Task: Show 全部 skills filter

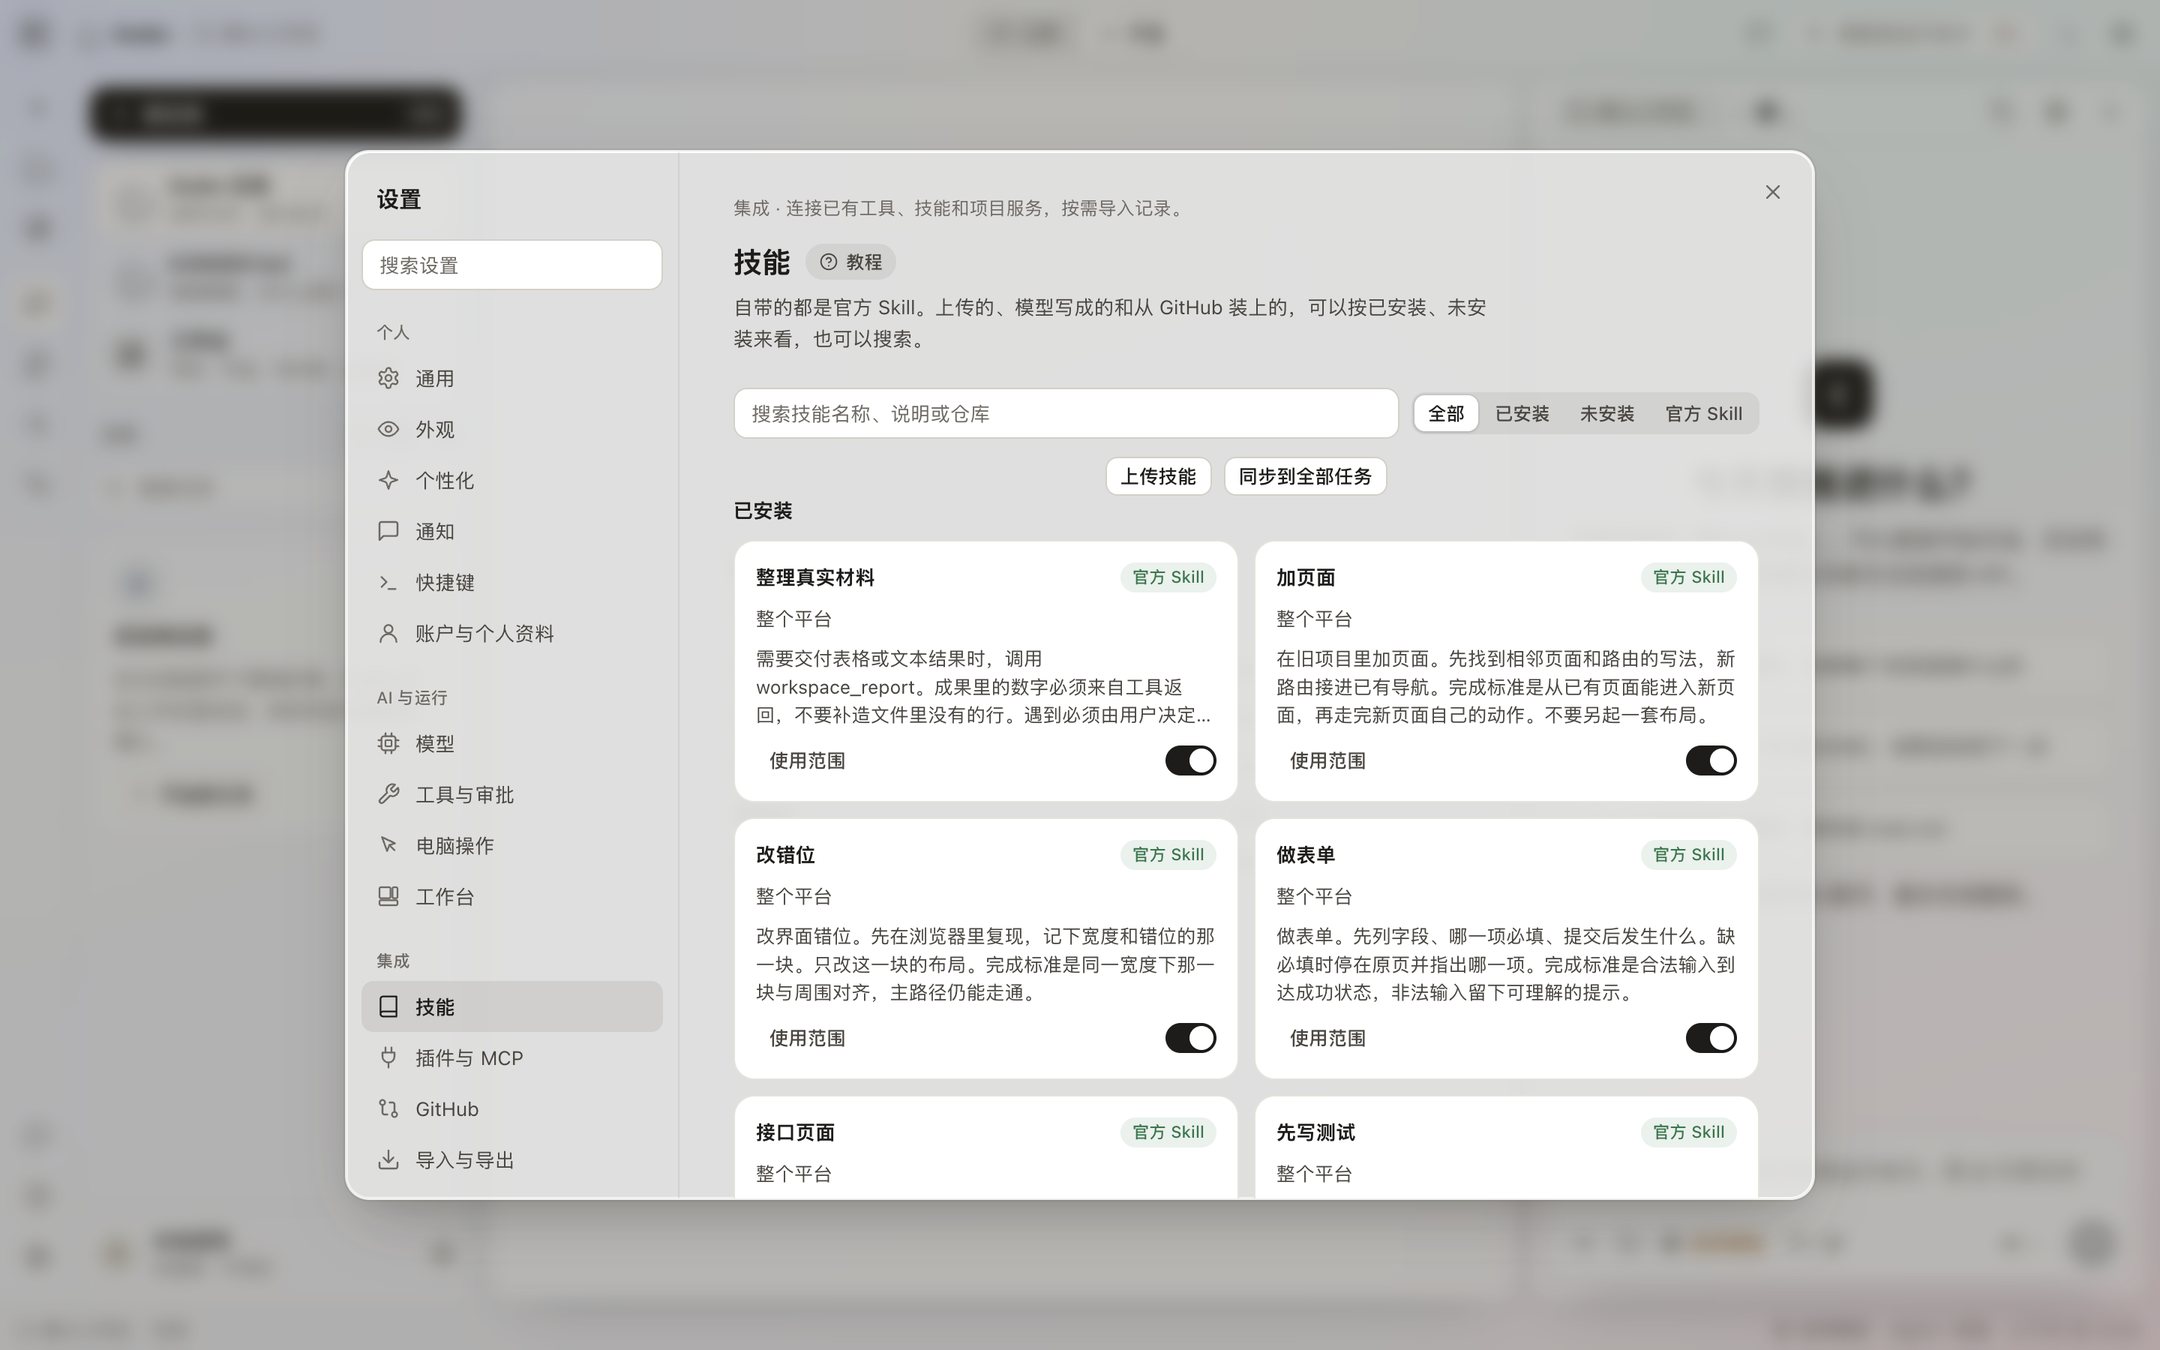Action: [x=1446, y=413]
